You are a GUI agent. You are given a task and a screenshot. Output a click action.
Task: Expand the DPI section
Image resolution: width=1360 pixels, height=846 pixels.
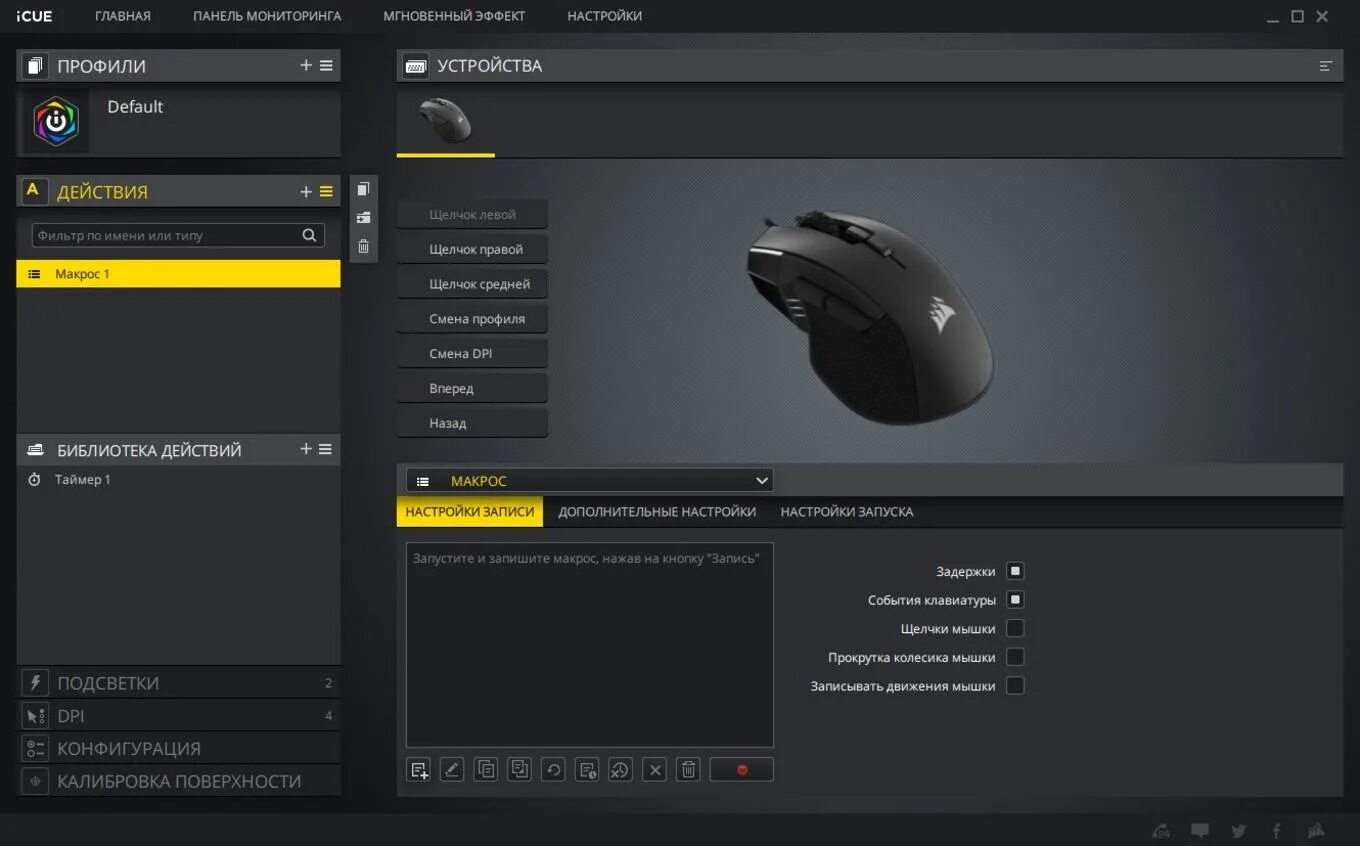point(178,716)
